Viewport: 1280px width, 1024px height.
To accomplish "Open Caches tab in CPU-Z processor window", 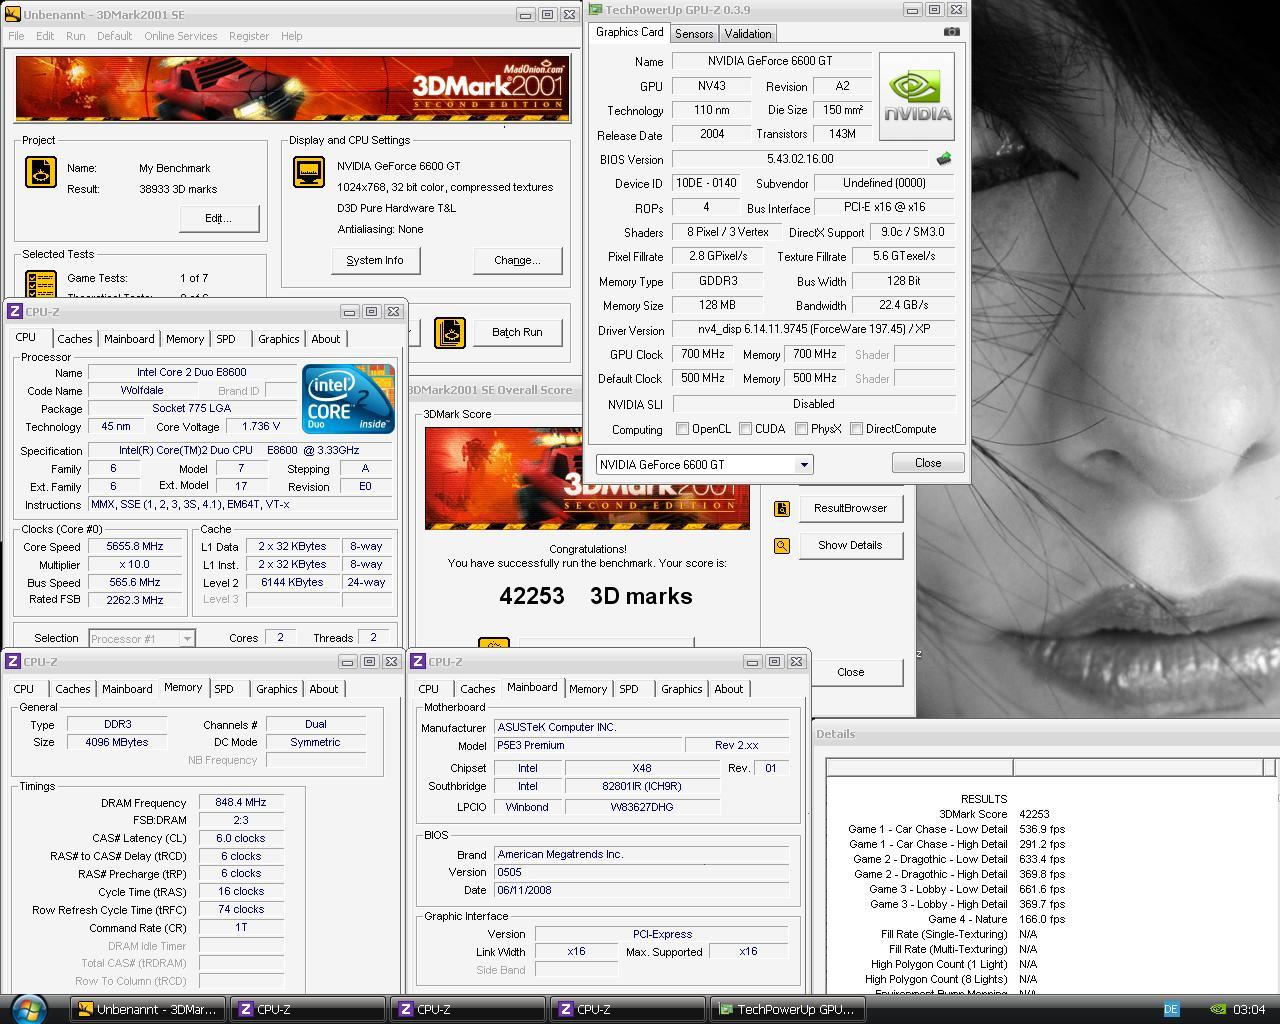I will [75, 339].
